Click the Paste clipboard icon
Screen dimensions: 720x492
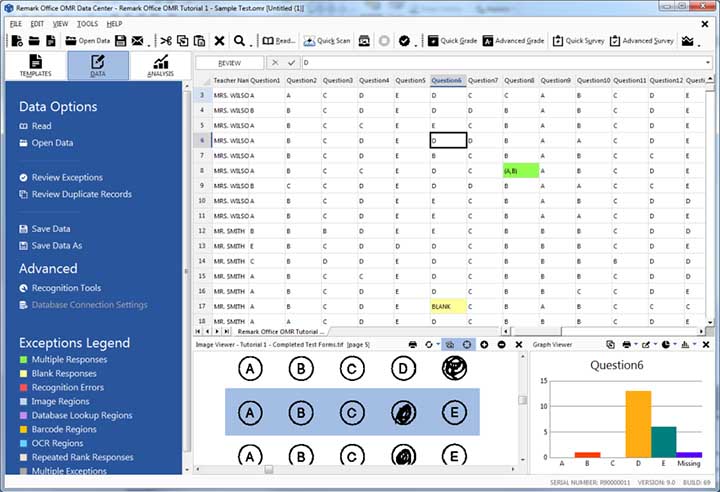tap(199, 41)
